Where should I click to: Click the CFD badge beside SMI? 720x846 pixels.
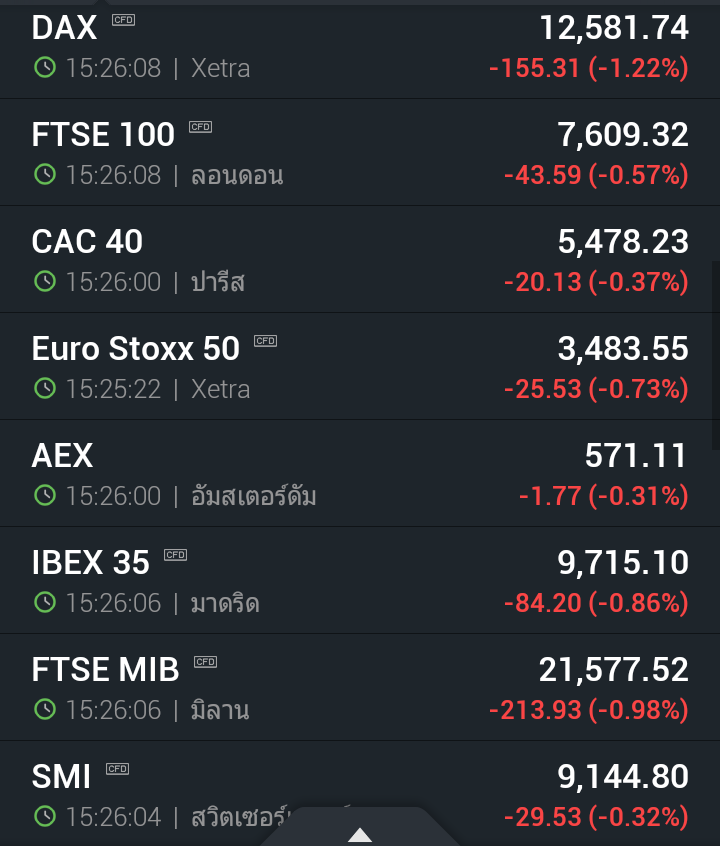coord(117,769)
